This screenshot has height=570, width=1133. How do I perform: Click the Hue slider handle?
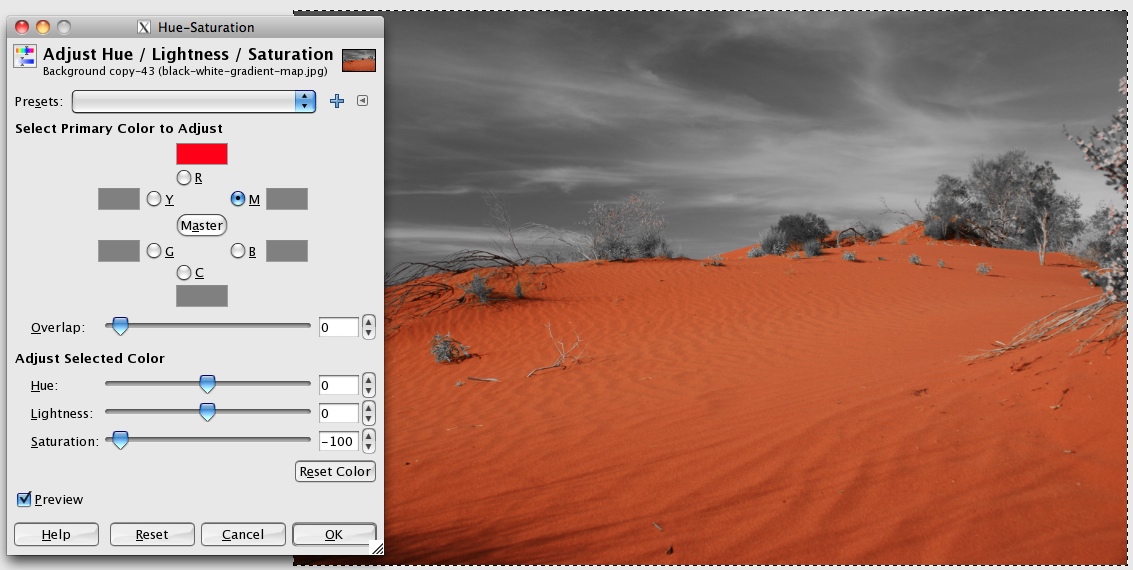(x=207, y=384)
